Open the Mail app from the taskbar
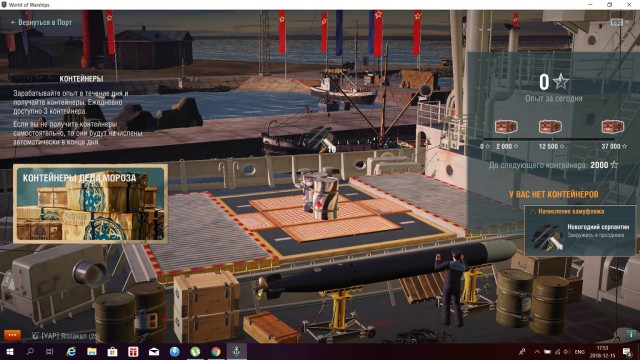Screen dimensions: 640x360 coord(154,351)
